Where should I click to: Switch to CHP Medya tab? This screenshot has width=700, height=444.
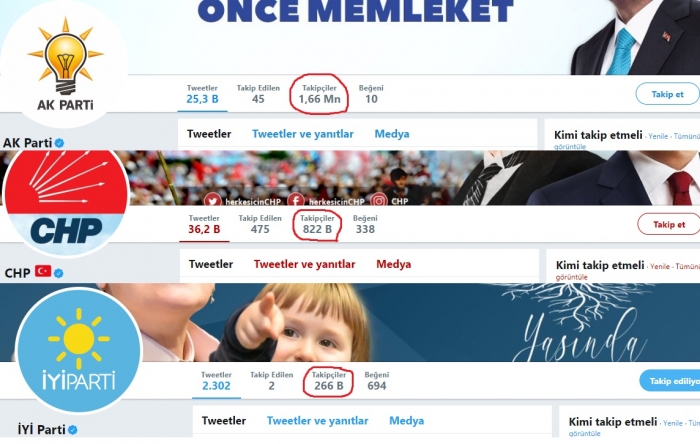(x=393, y=264)
